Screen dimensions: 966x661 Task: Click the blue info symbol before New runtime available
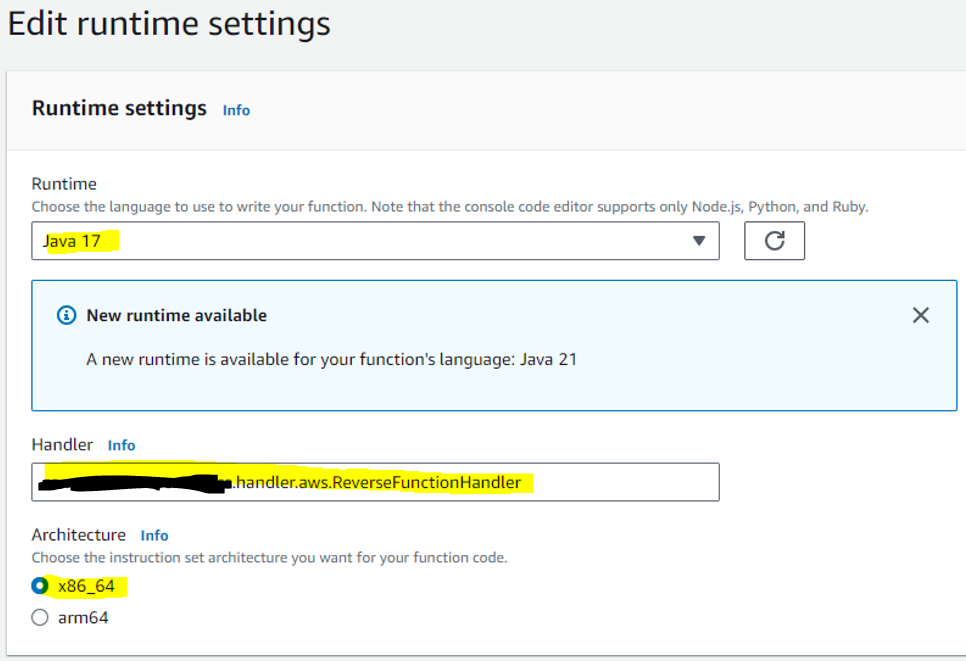(66, 315)
